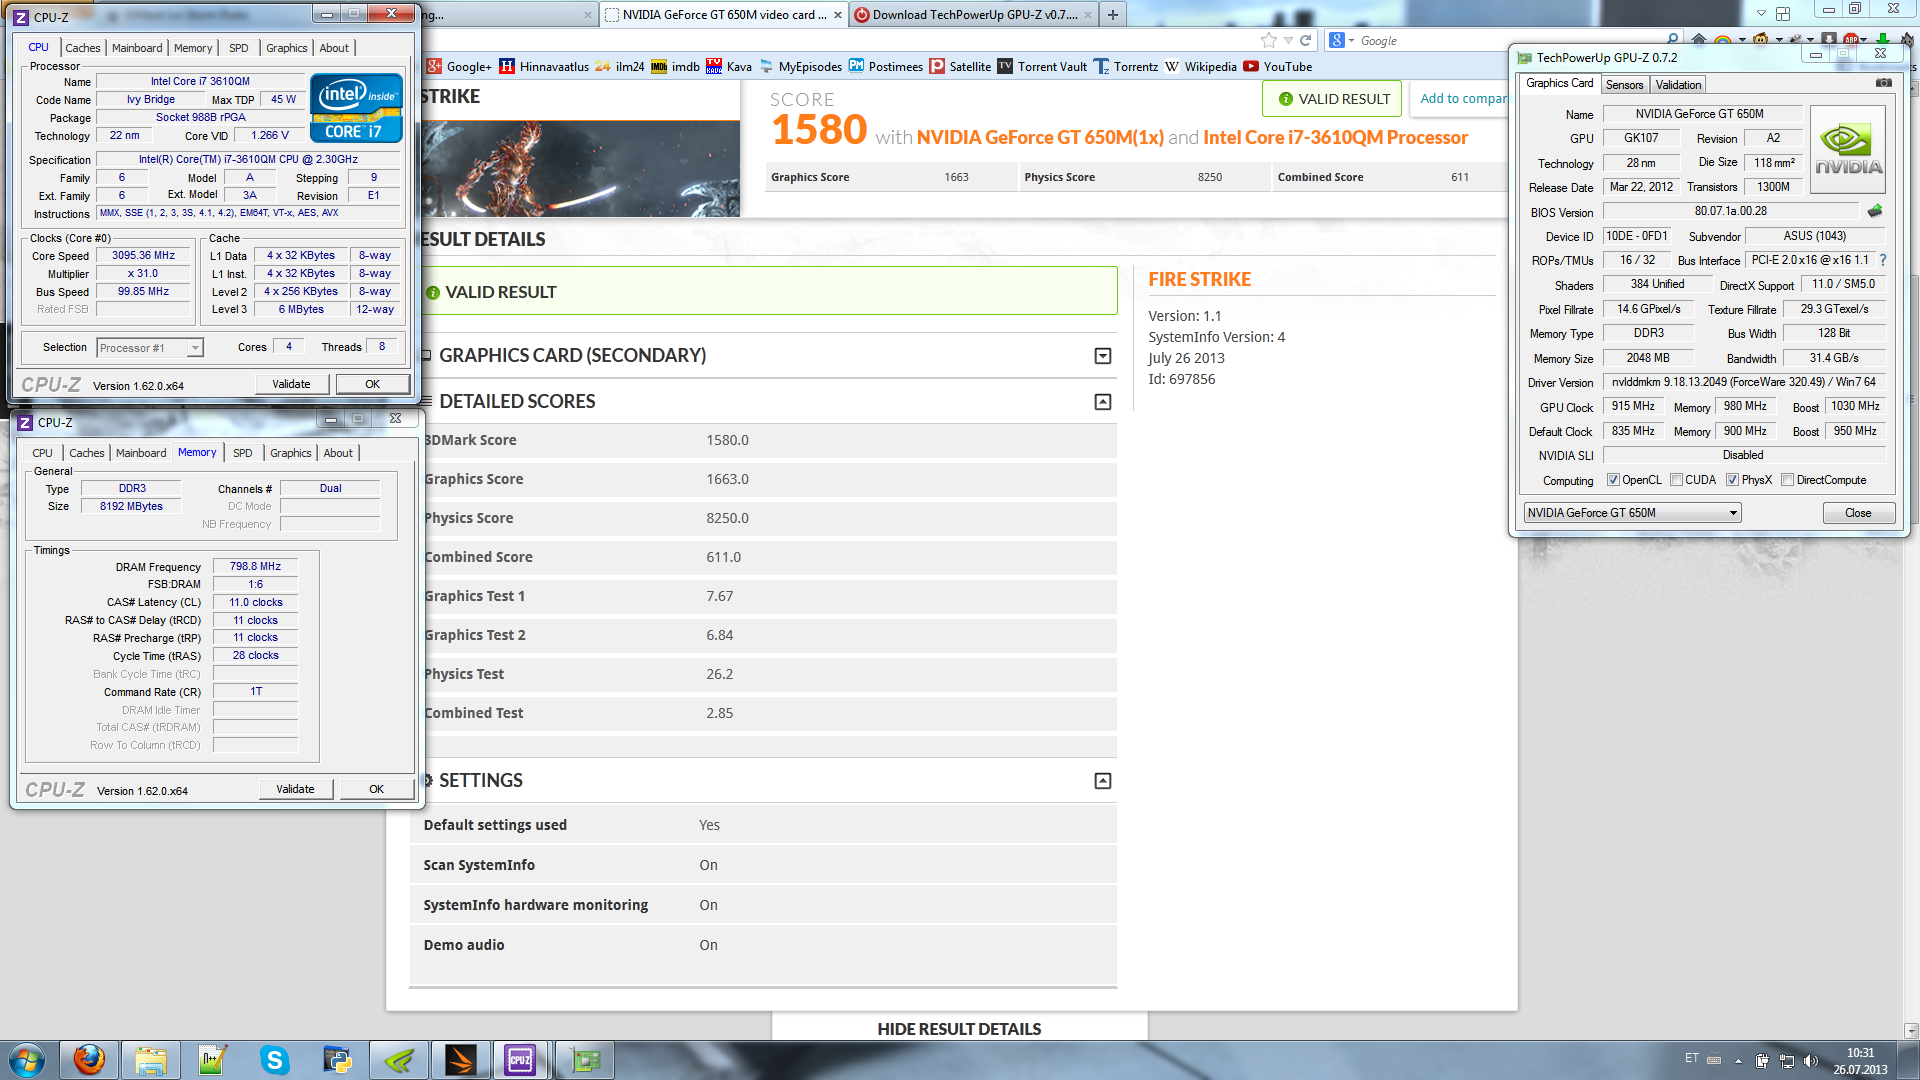Click Validate in the CPU-Z CPU window
This screenshot has width=1920, height=1080.
pyautogui.click(x=291, y=384)
